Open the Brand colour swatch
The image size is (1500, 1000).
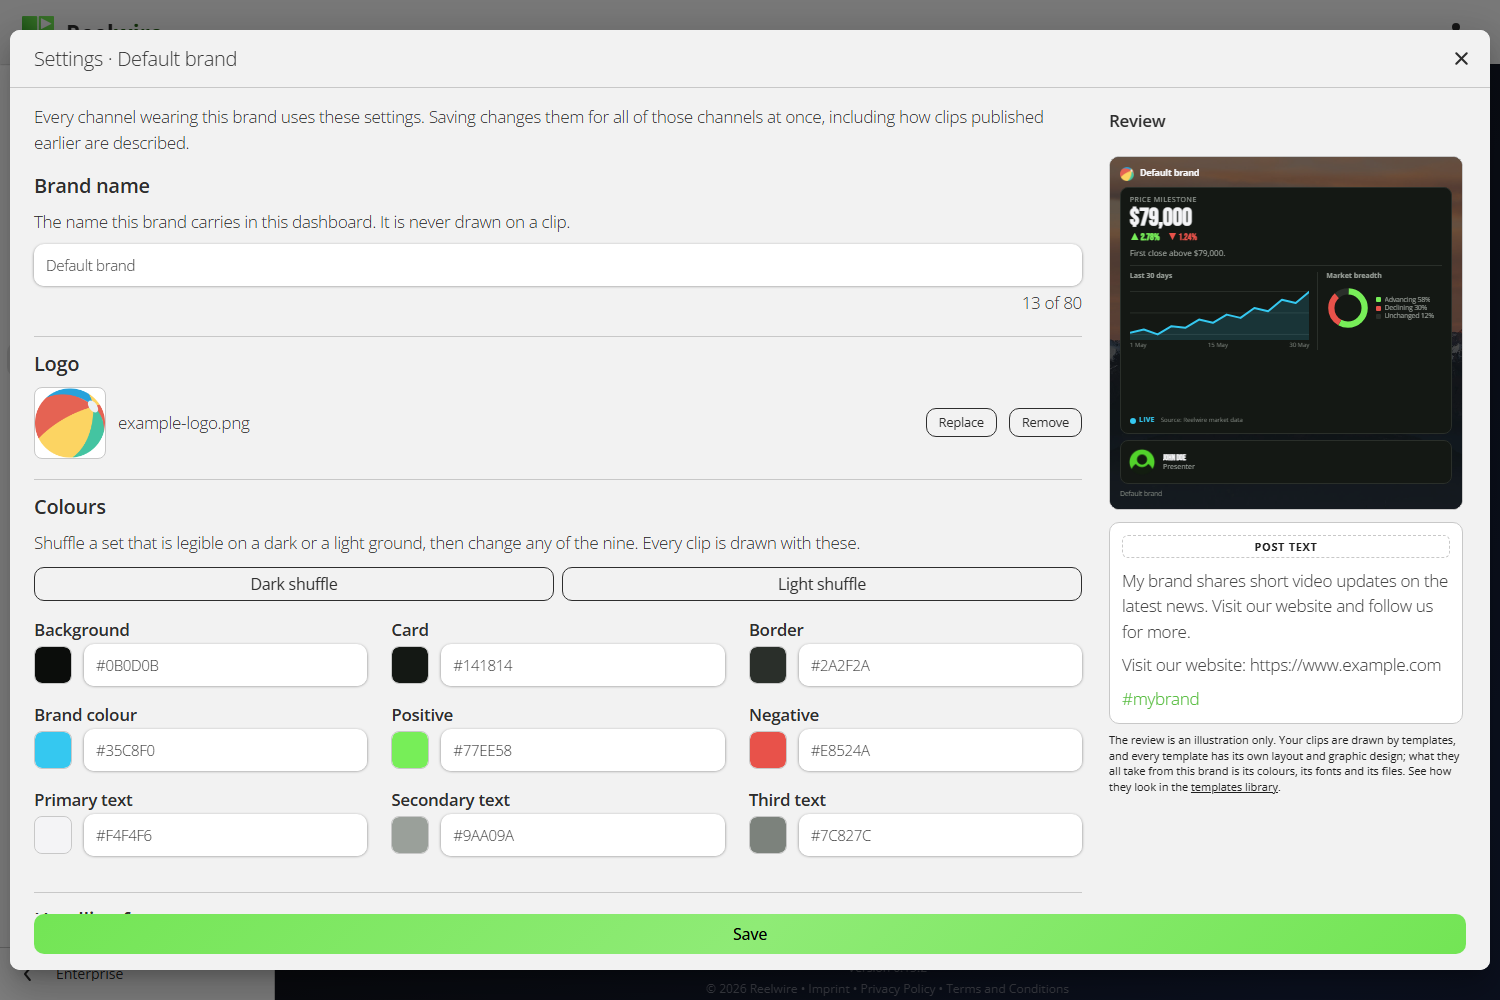53,750
